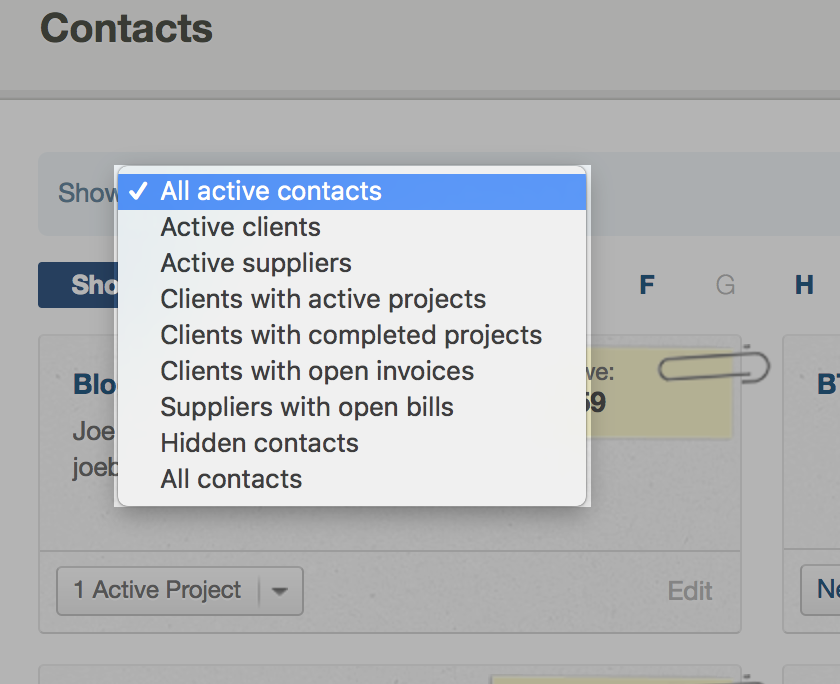This screenshot has height=684, width=840.
Task: Select Suppliers with open bills option
Action: 308,407
